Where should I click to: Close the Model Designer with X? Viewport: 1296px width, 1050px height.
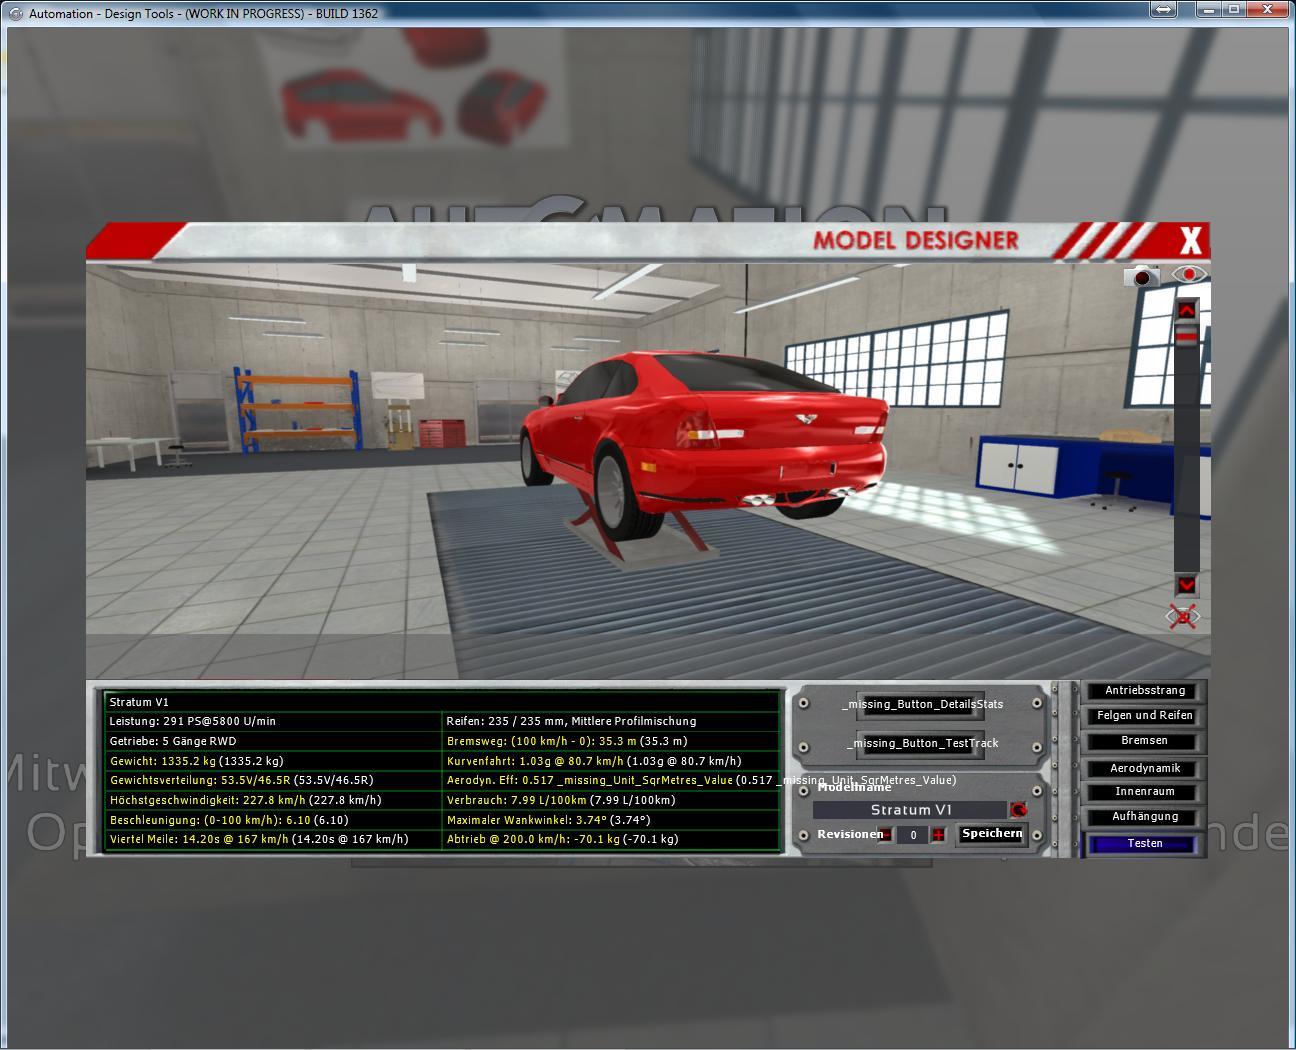click(x=1190, y=241)
